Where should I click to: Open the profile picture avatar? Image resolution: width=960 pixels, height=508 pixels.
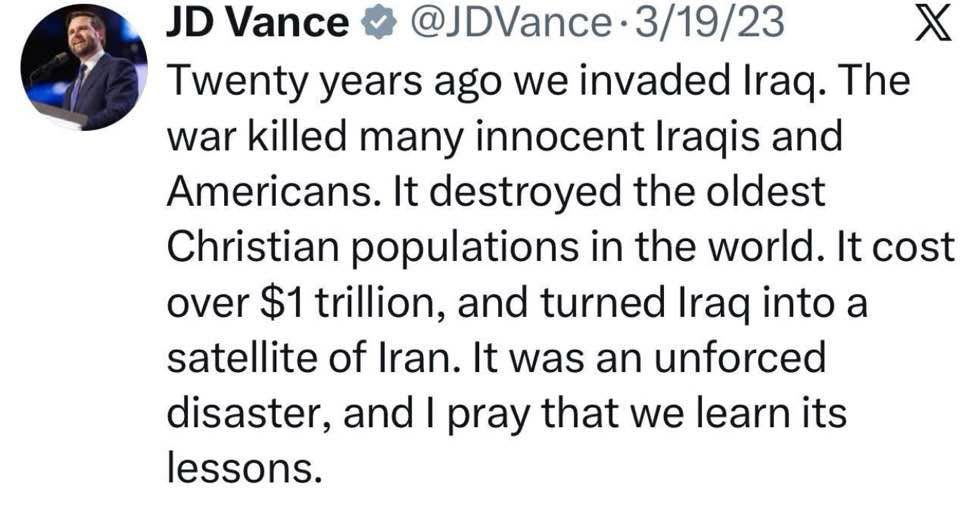(x=83, y=67)
